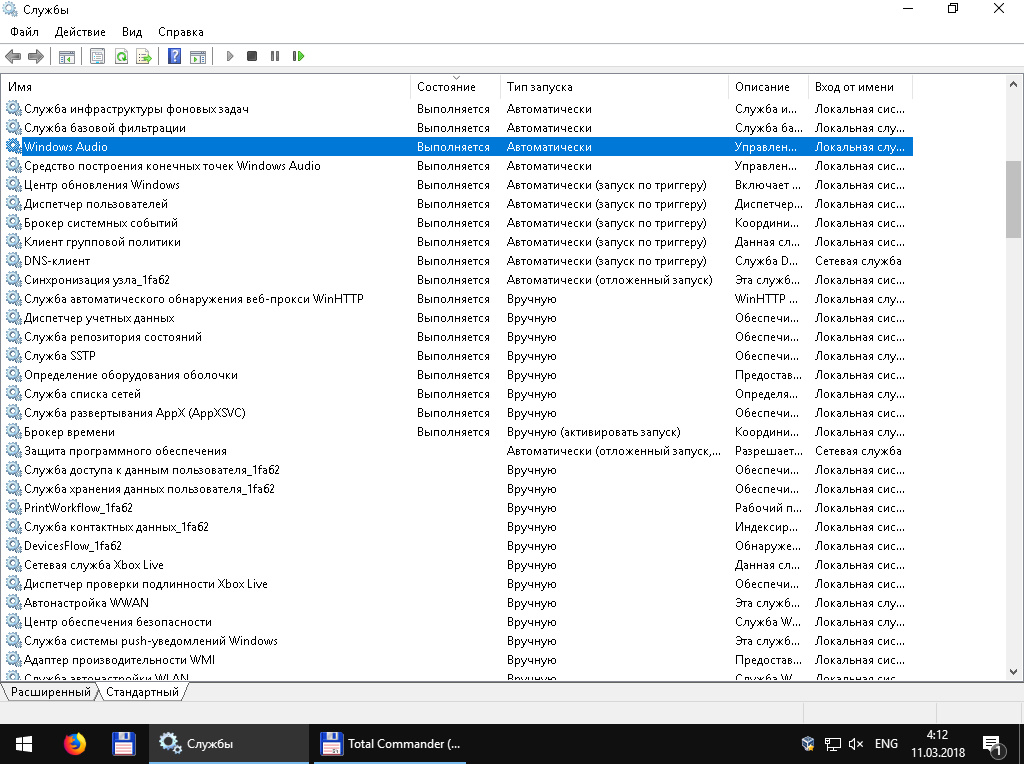
Task: Stop the service with the square icon
Action: [x=252, y=56]
